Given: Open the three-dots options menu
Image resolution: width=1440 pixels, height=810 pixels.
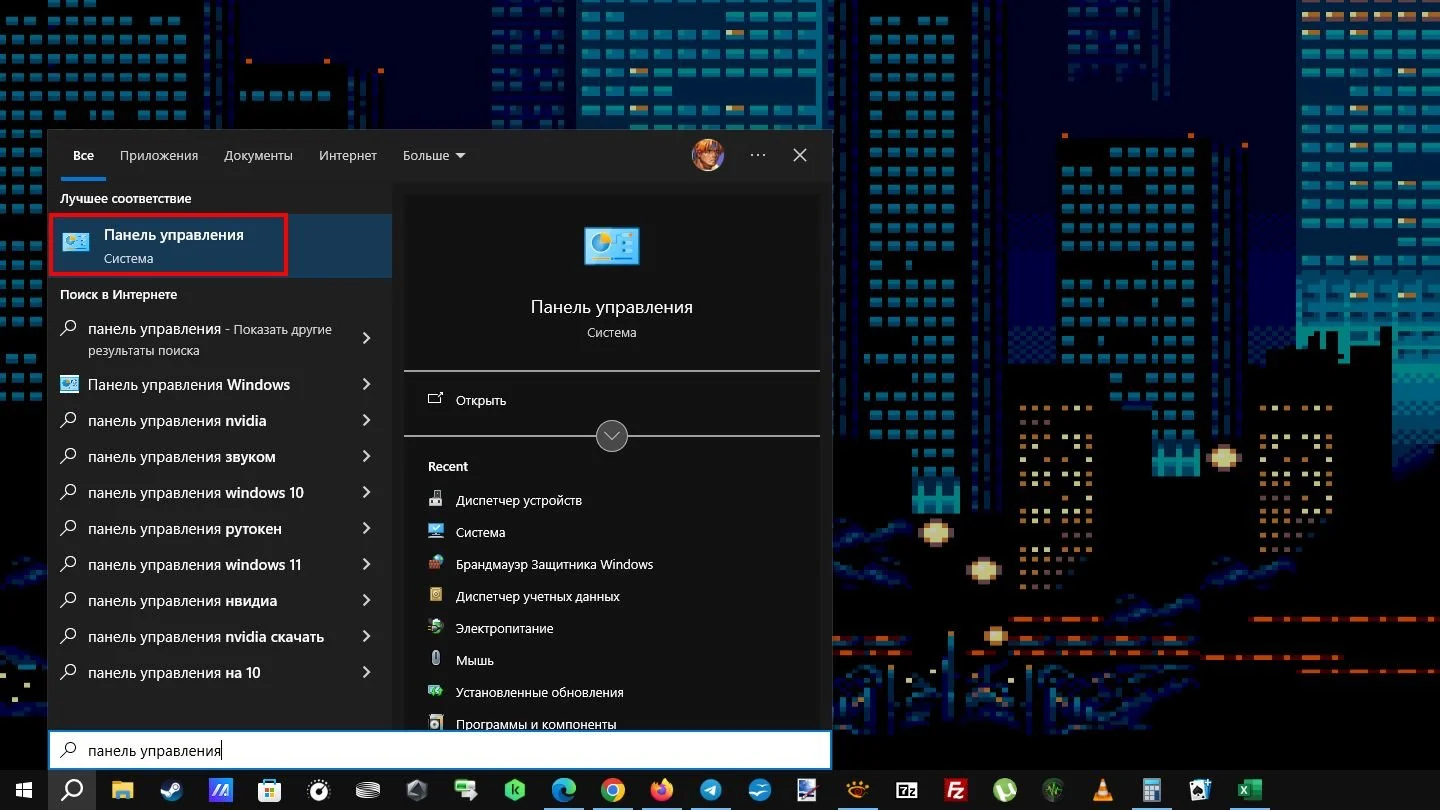Looking at the screenshot, I should 758,155.
